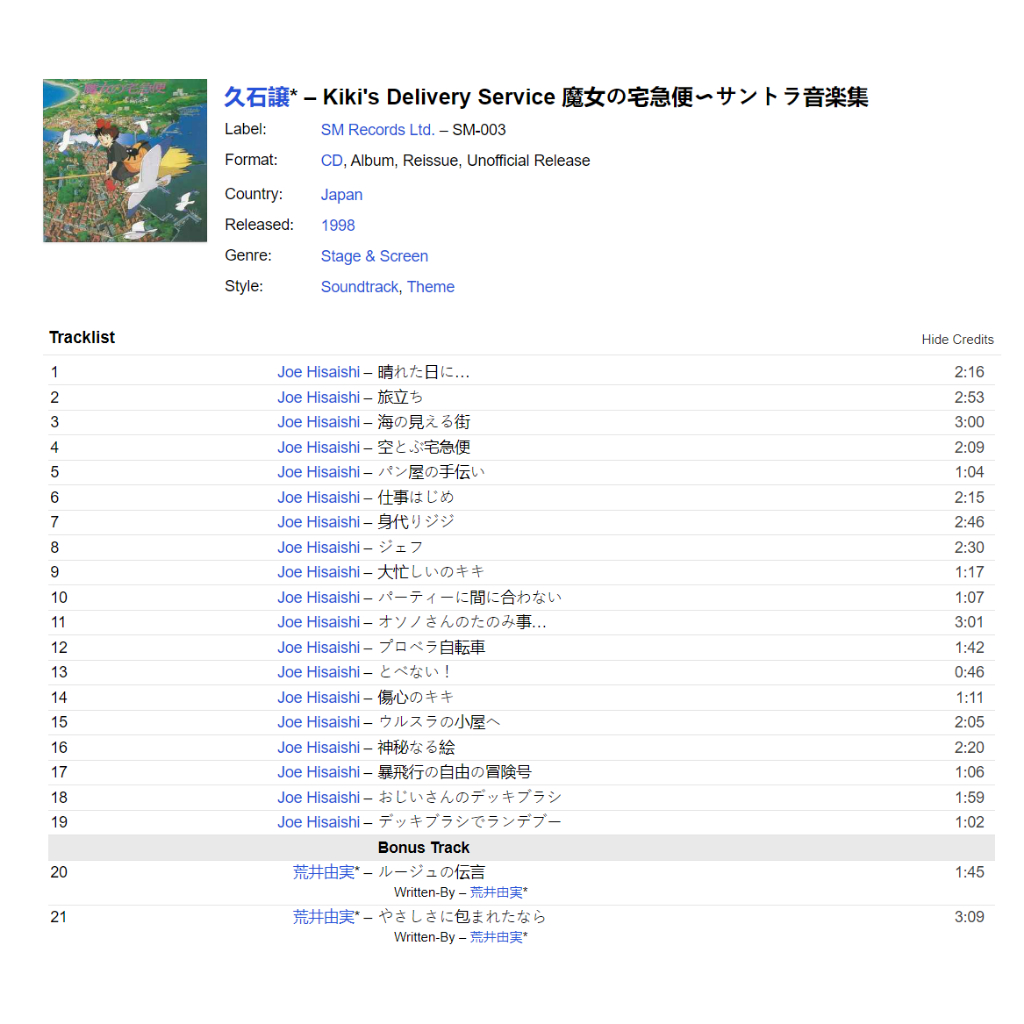Select track title おじいさんのデッキブラシ
This screenshot has width=1024, height=1024.
(x=470, y=797)
